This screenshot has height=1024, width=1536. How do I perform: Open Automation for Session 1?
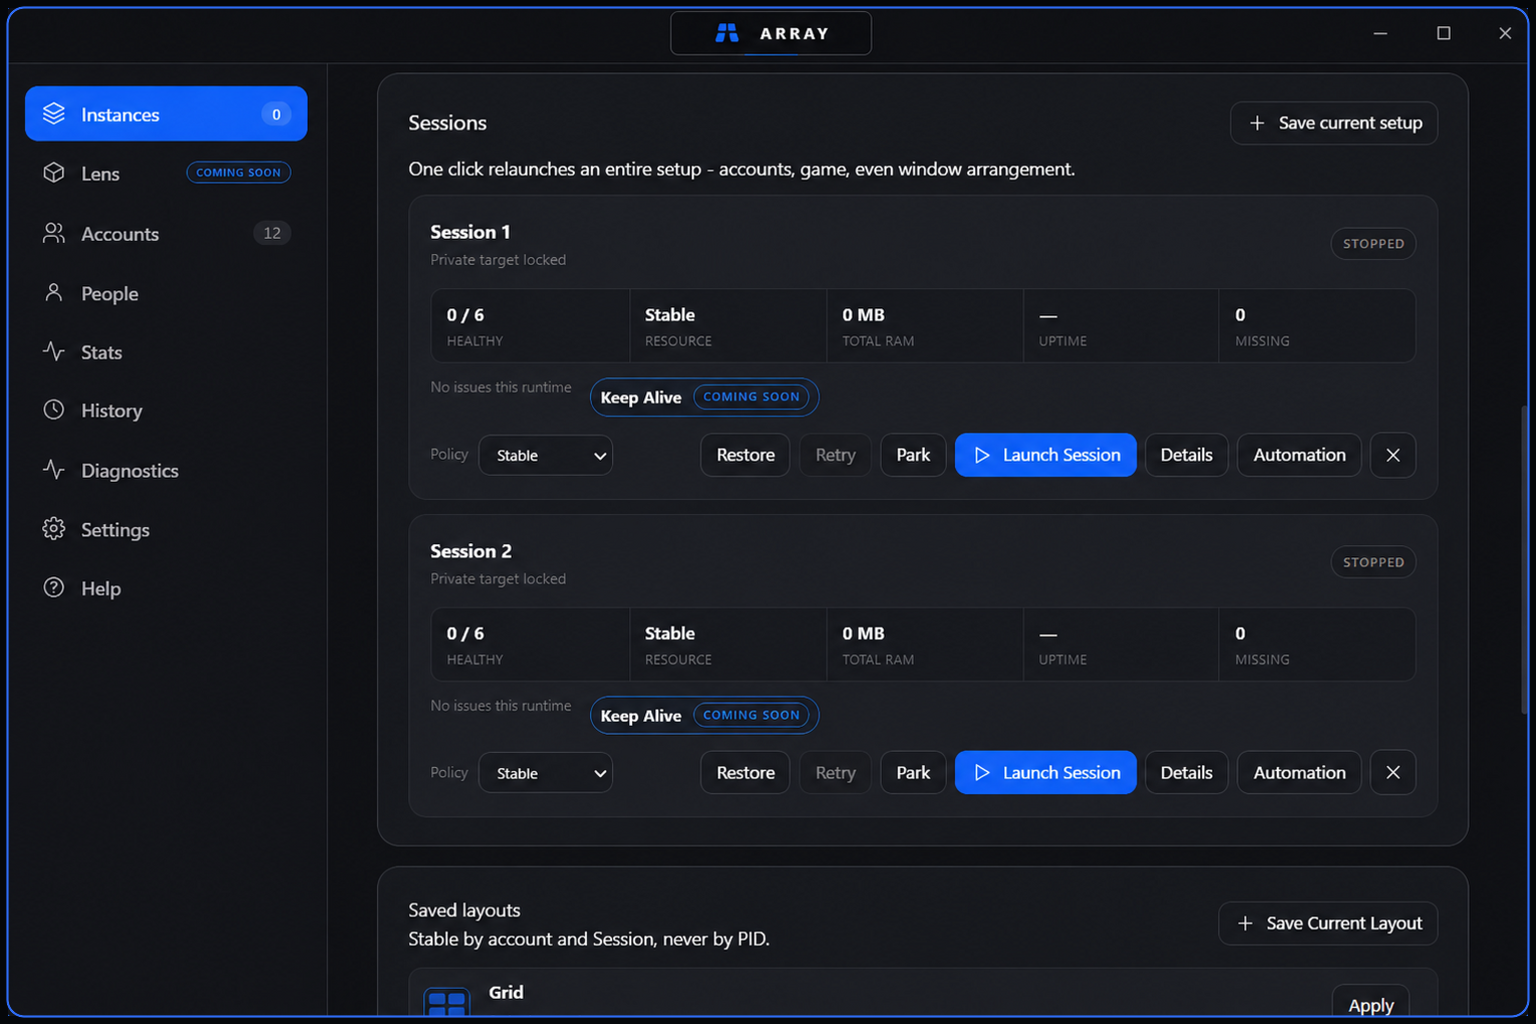tap(1299, 455)
